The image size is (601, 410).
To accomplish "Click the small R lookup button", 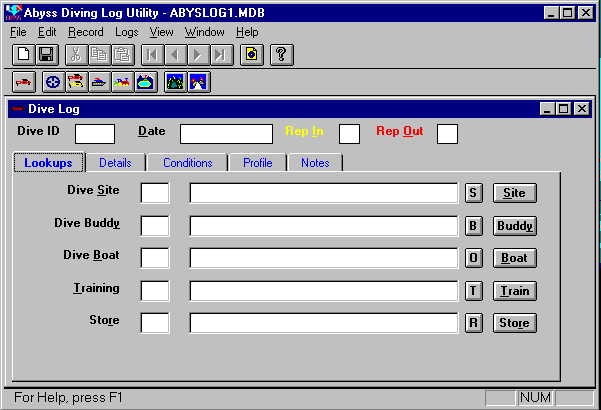I will (474, 323).
